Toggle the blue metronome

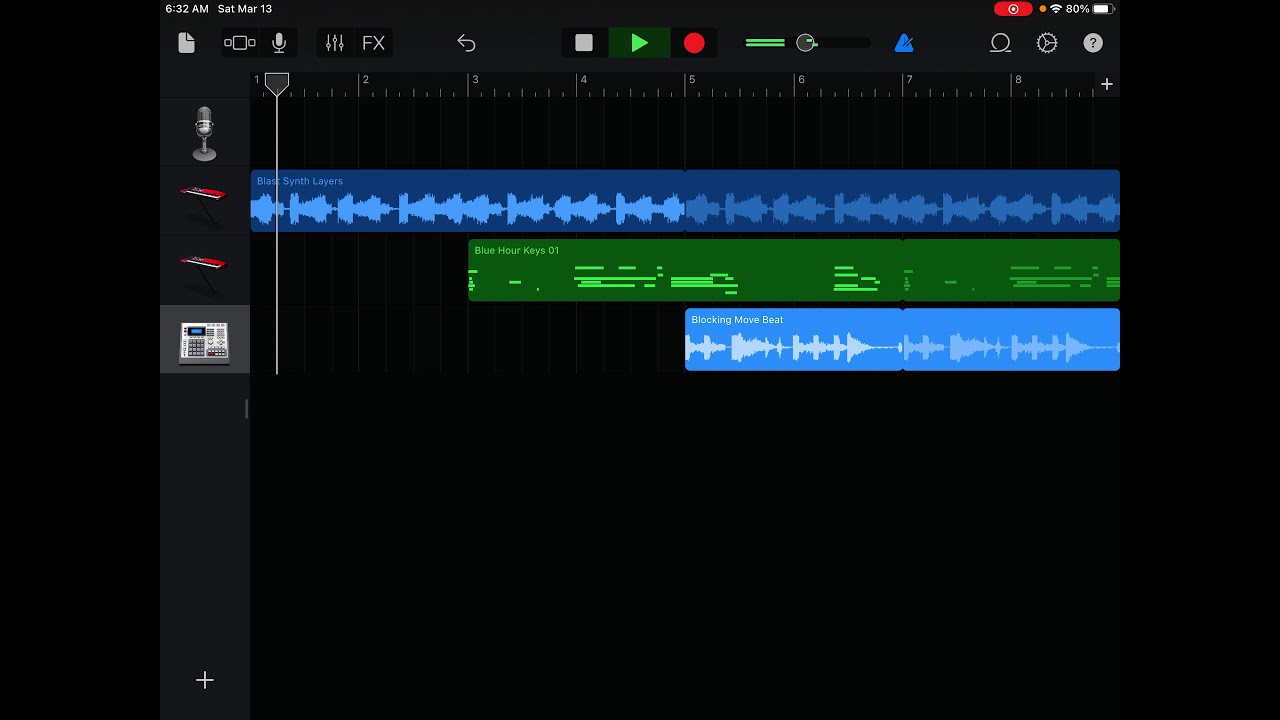click(904, 43)
